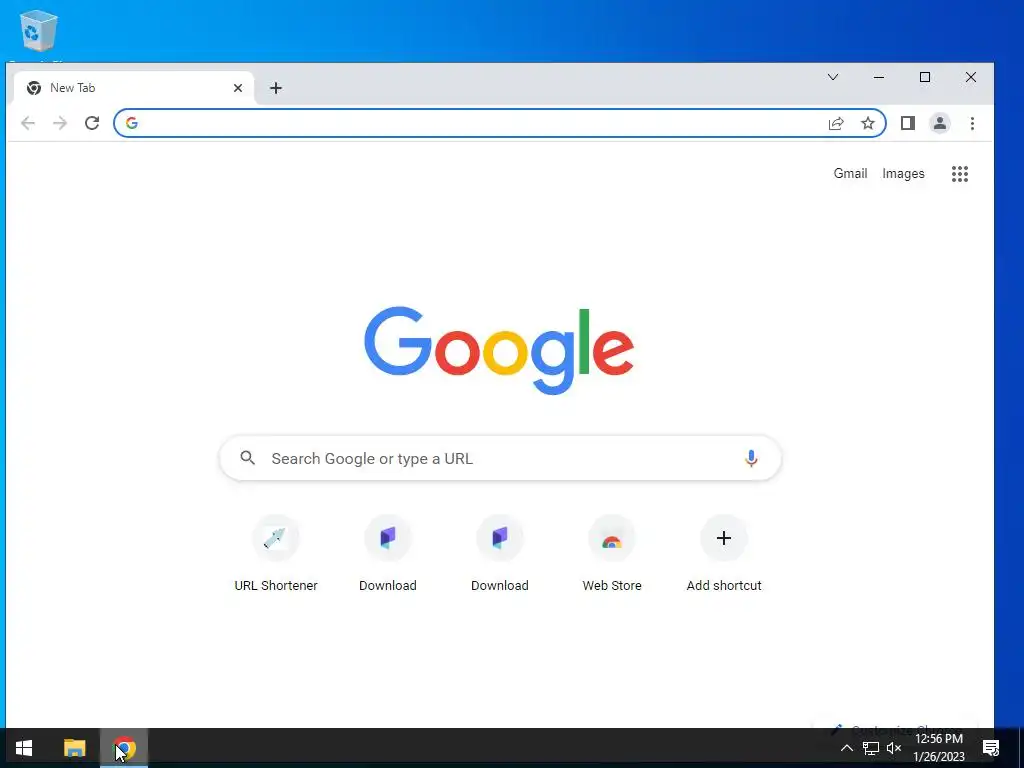Open the URL Shortener shortcut
The width and height of the screenshot is (1024, 768).
(276, 554)
